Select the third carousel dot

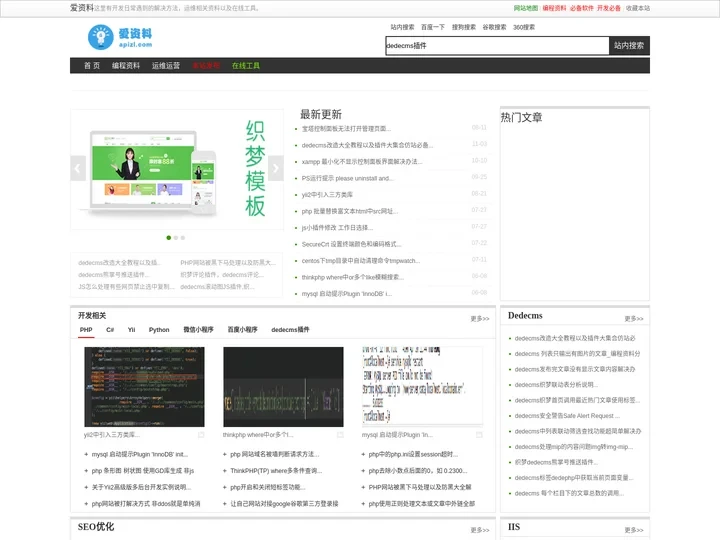tap(183, 238)
